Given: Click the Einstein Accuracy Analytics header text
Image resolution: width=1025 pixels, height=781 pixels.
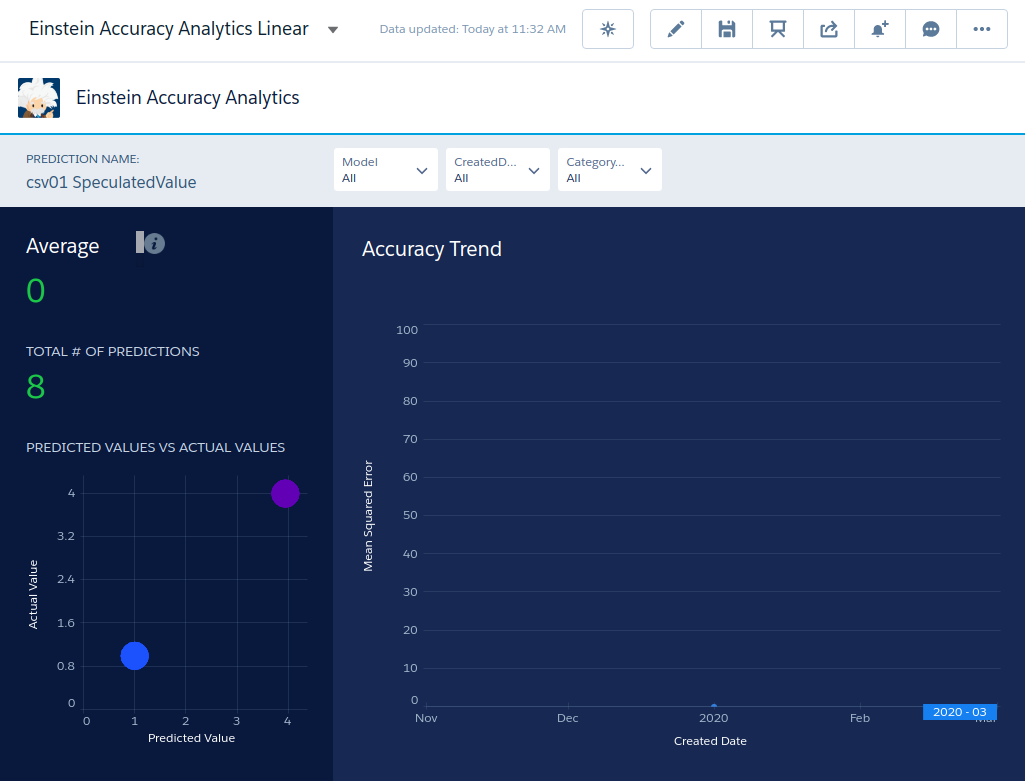Looking at the screenshot, I should click(188, 97).
